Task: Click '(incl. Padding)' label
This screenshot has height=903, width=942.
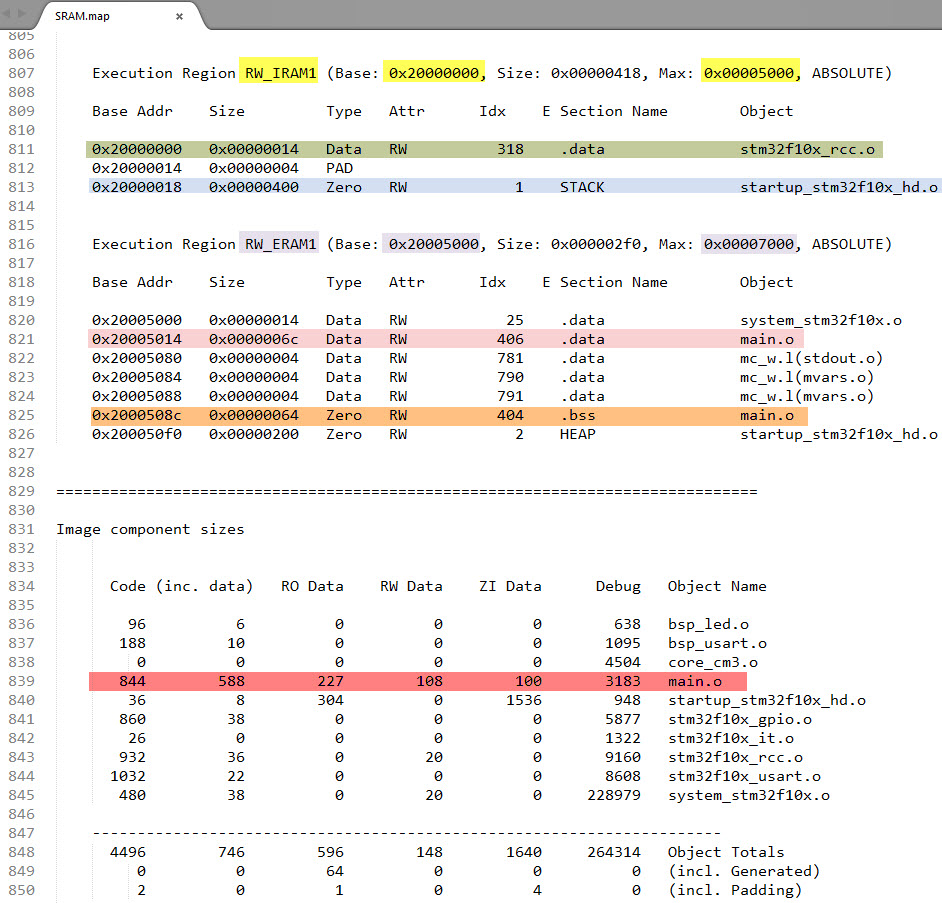Action: click(735, 890)
